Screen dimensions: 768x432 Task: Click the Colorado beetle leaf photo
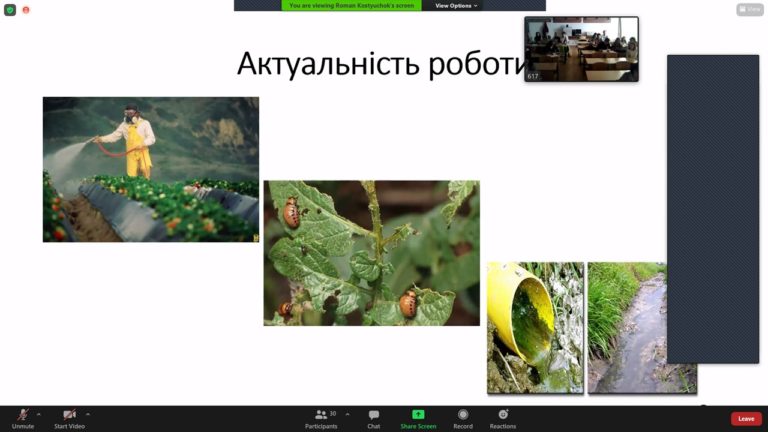372,253
